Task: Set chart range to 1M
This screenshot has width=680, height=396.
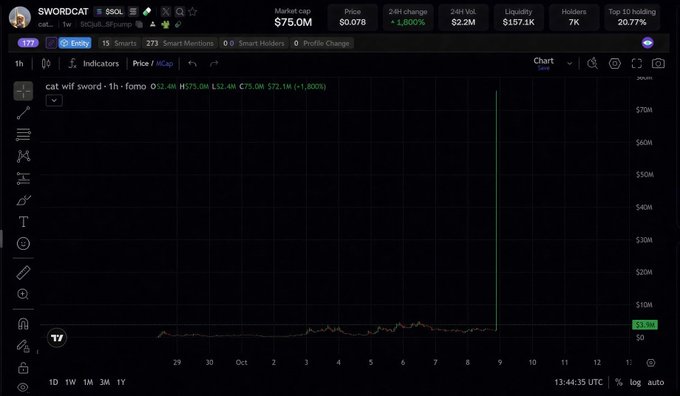Action: pos(88,382)
